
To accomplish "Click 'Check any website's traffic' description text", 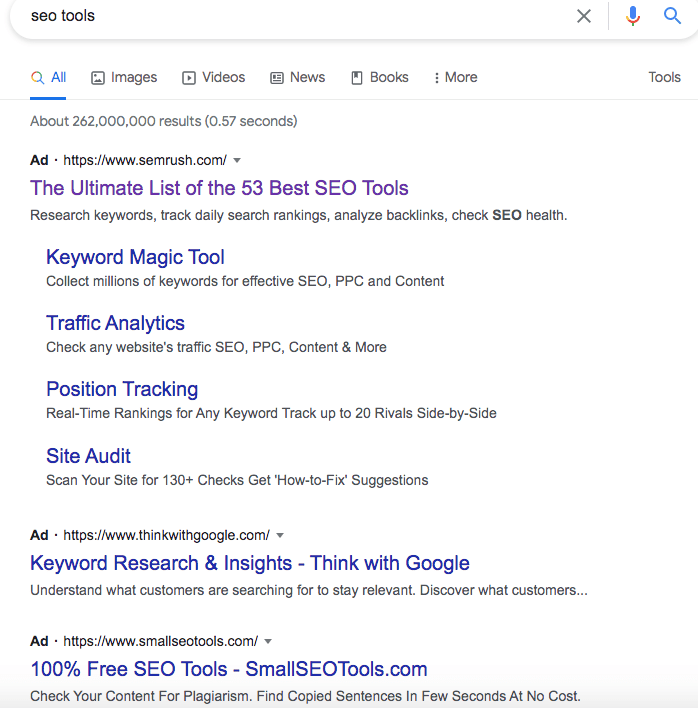I will tap(216, 347).
